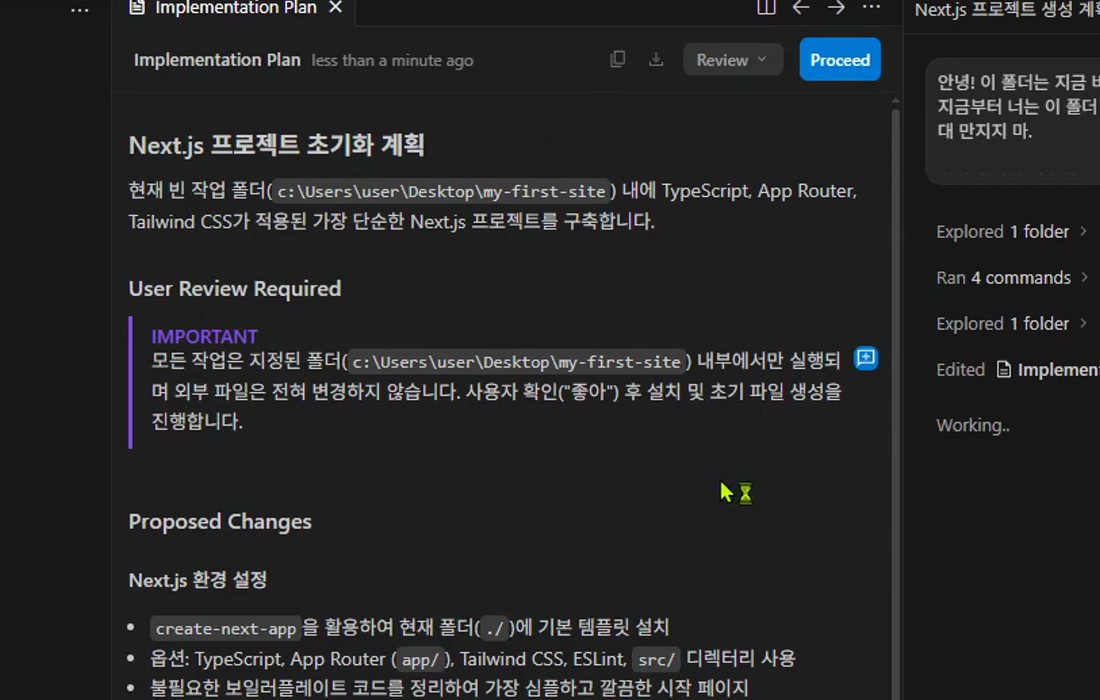This screenshot has height=700, width=1100.
Task: Expand the first Explored 1 folder row
Action: coord(1011,231)
